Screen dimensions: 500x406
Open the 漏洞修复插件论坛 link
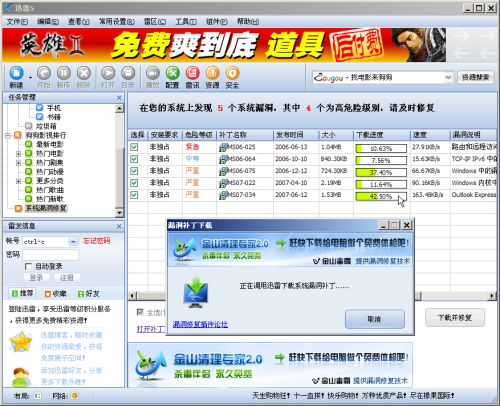(200, 324)
